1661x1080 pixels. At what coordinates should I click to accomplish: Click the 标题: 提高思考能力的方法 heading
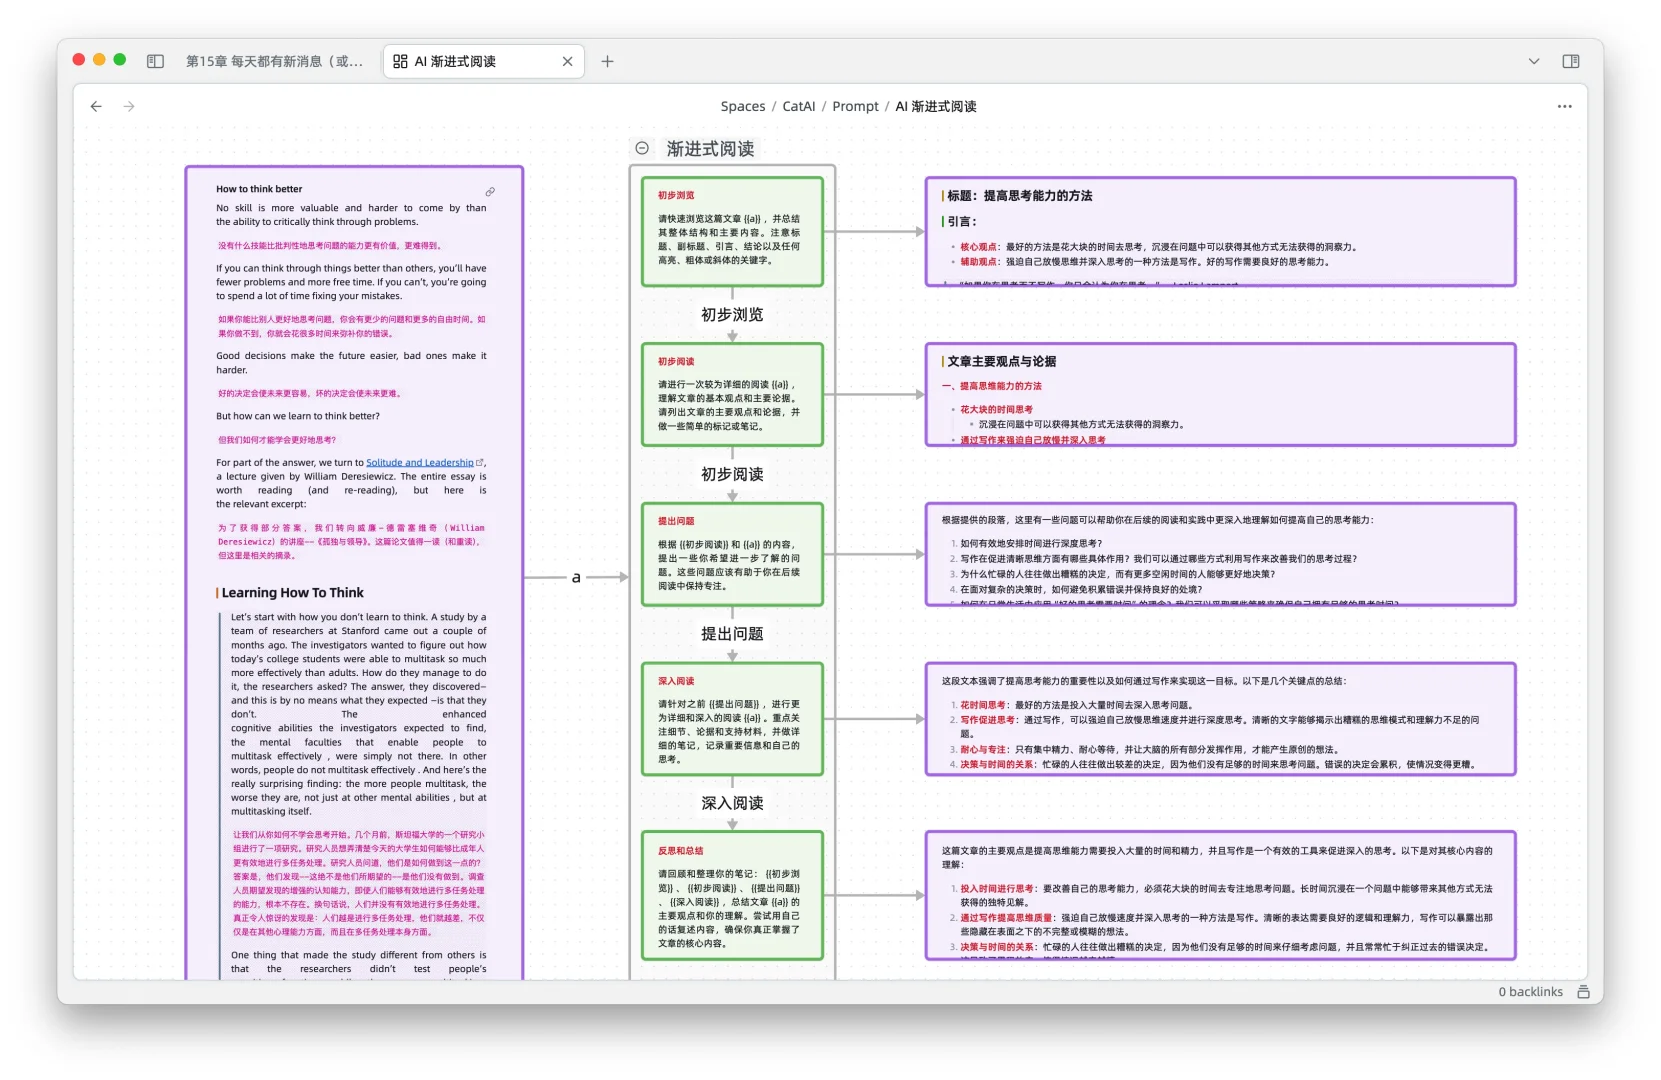click(x=1019, y=196)
